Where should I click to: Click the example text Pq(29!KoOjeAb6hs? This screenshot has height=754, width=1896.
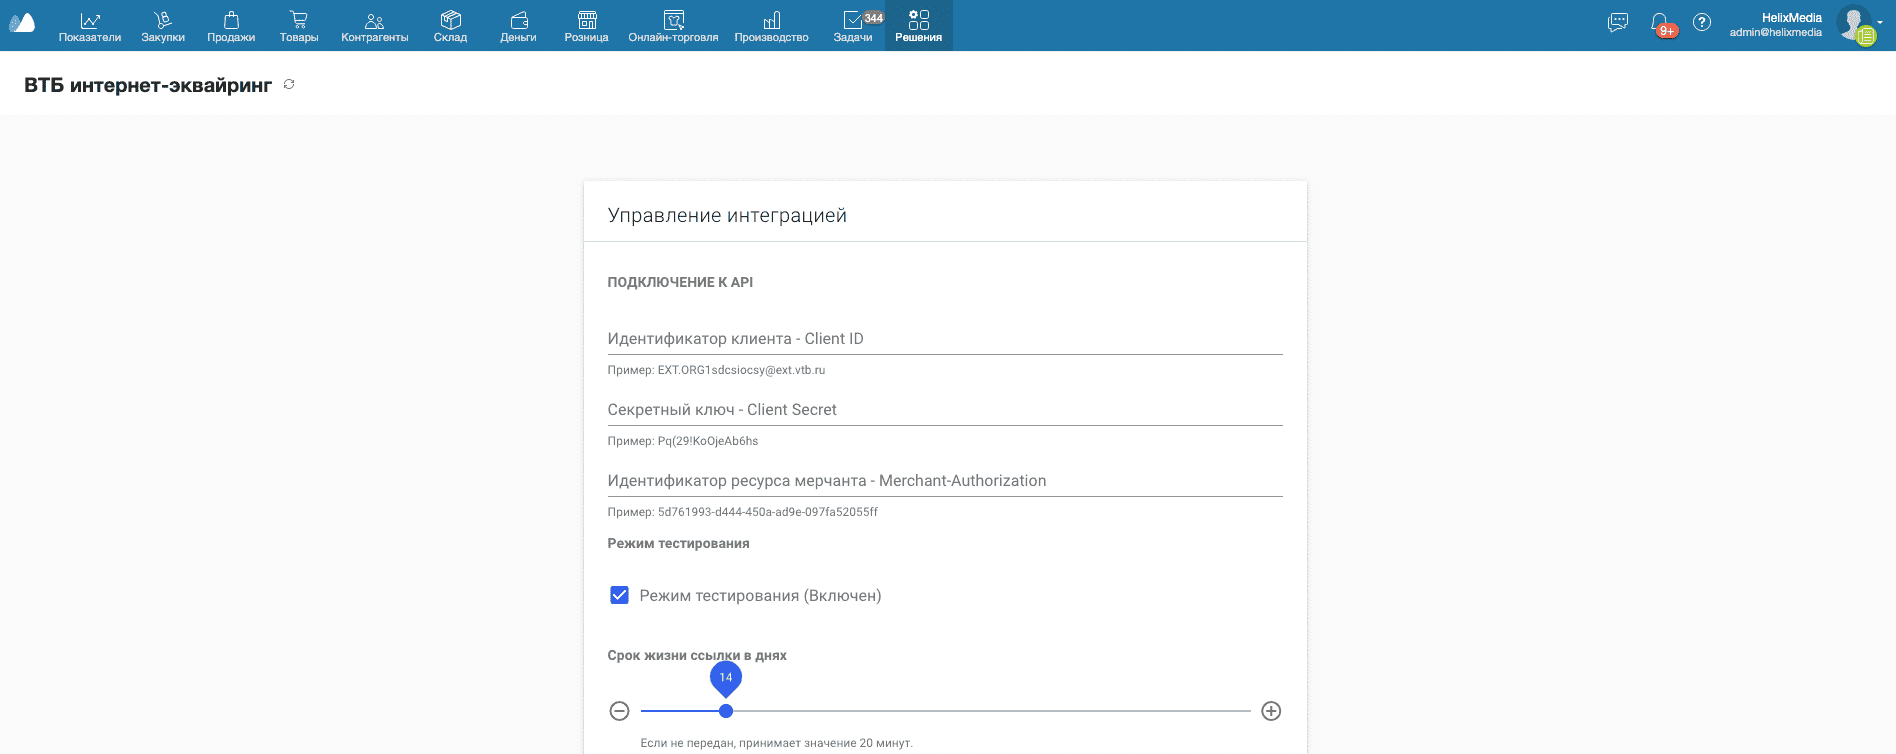[x=708, y=441]
